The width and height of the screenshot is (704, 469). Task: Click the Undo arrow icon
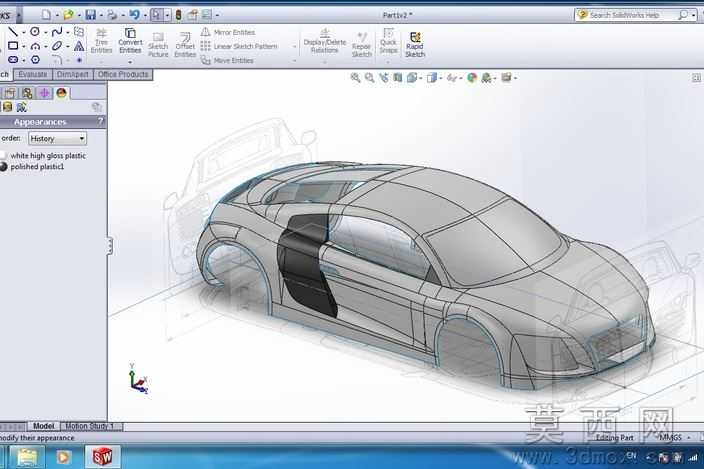[x=134, y=15]
